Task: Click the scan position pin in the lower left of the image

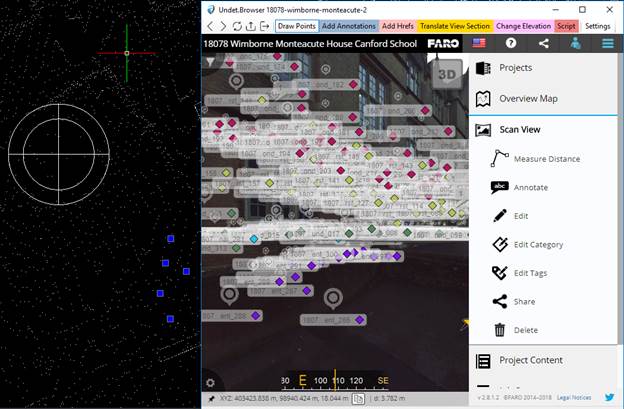Action: coord(229,296)
